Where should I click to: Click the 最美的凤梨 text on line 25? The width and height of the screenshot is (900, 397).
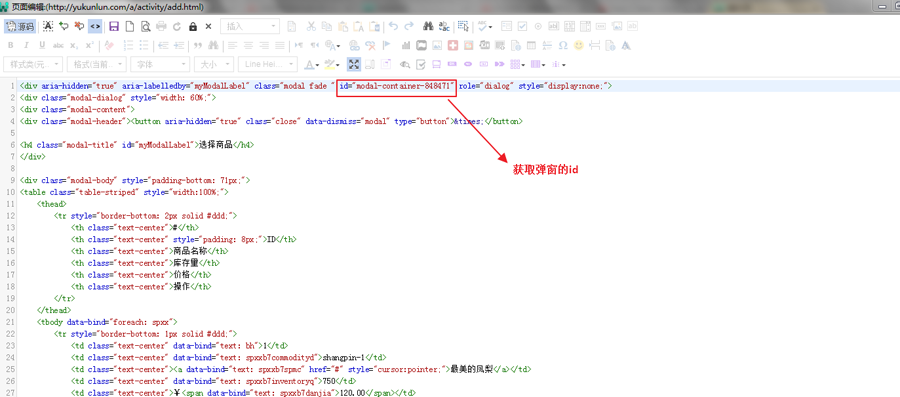pos(471,369)
